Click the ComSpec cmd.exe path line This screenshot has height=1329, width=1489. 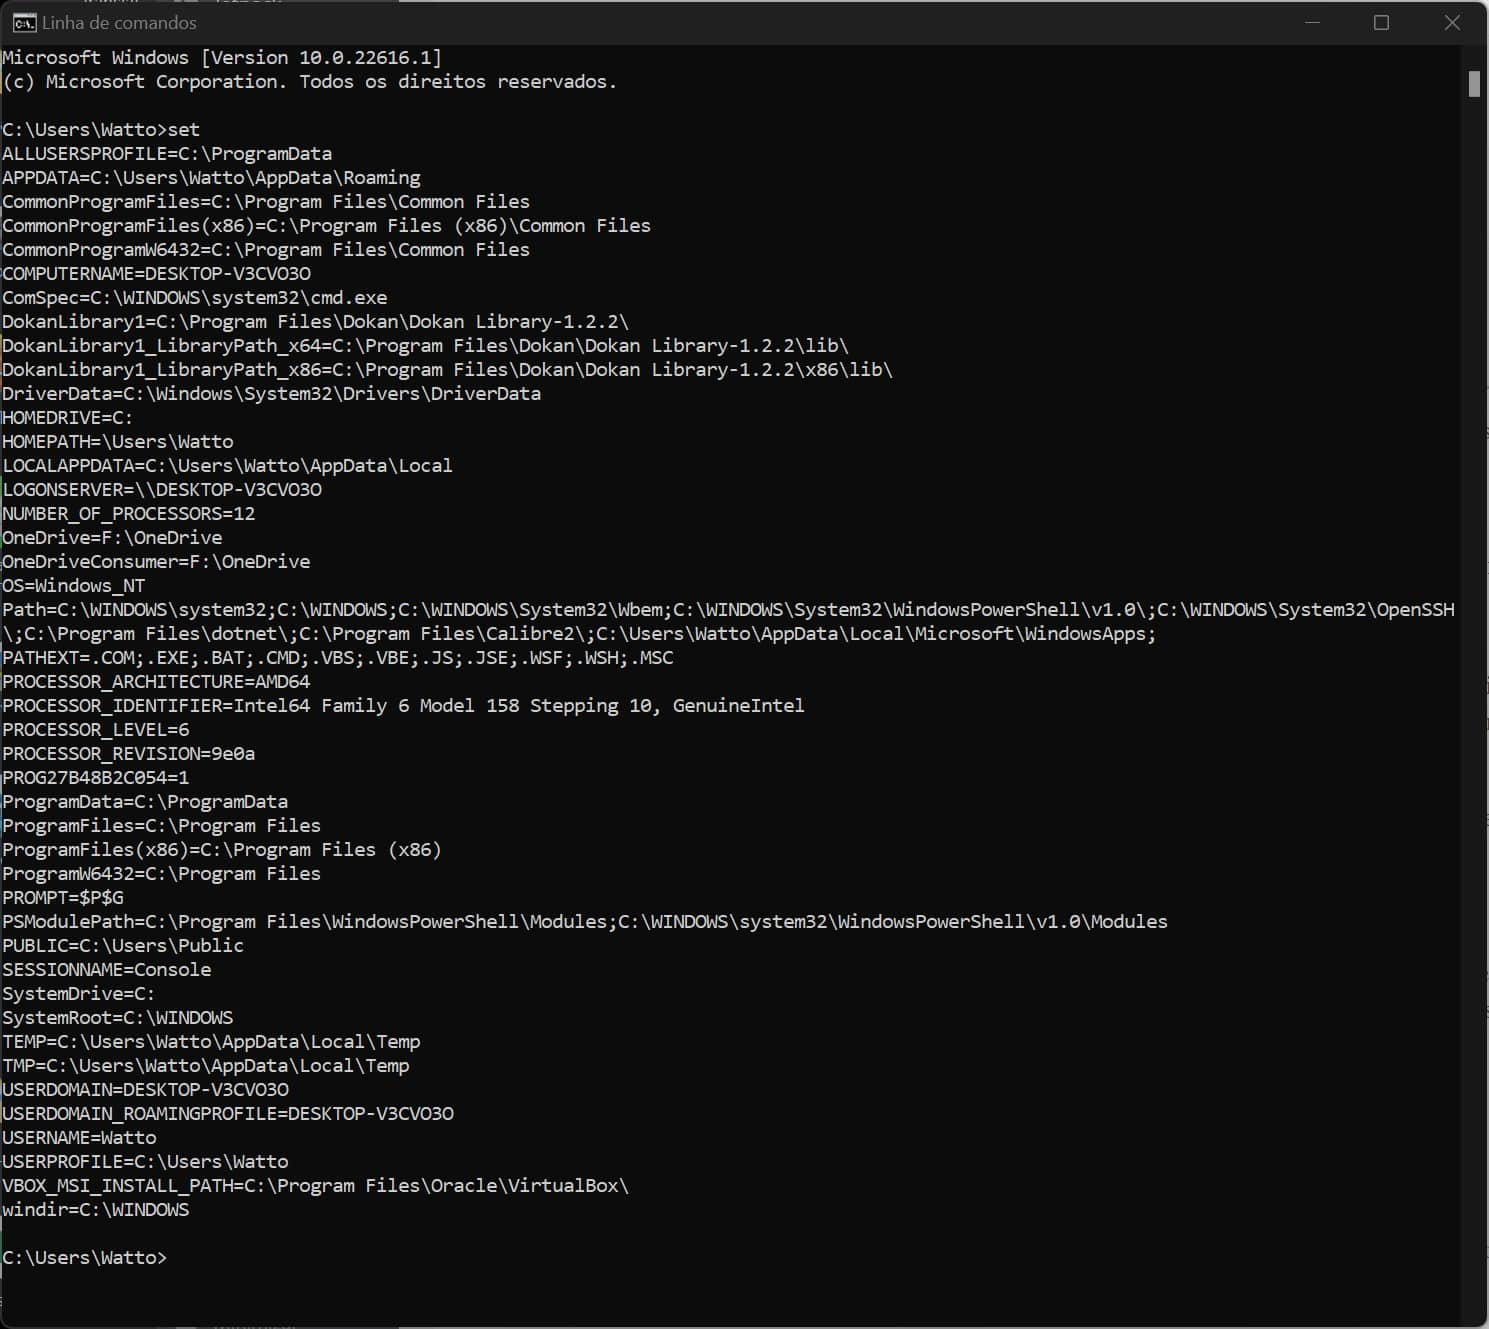(194, 297)
